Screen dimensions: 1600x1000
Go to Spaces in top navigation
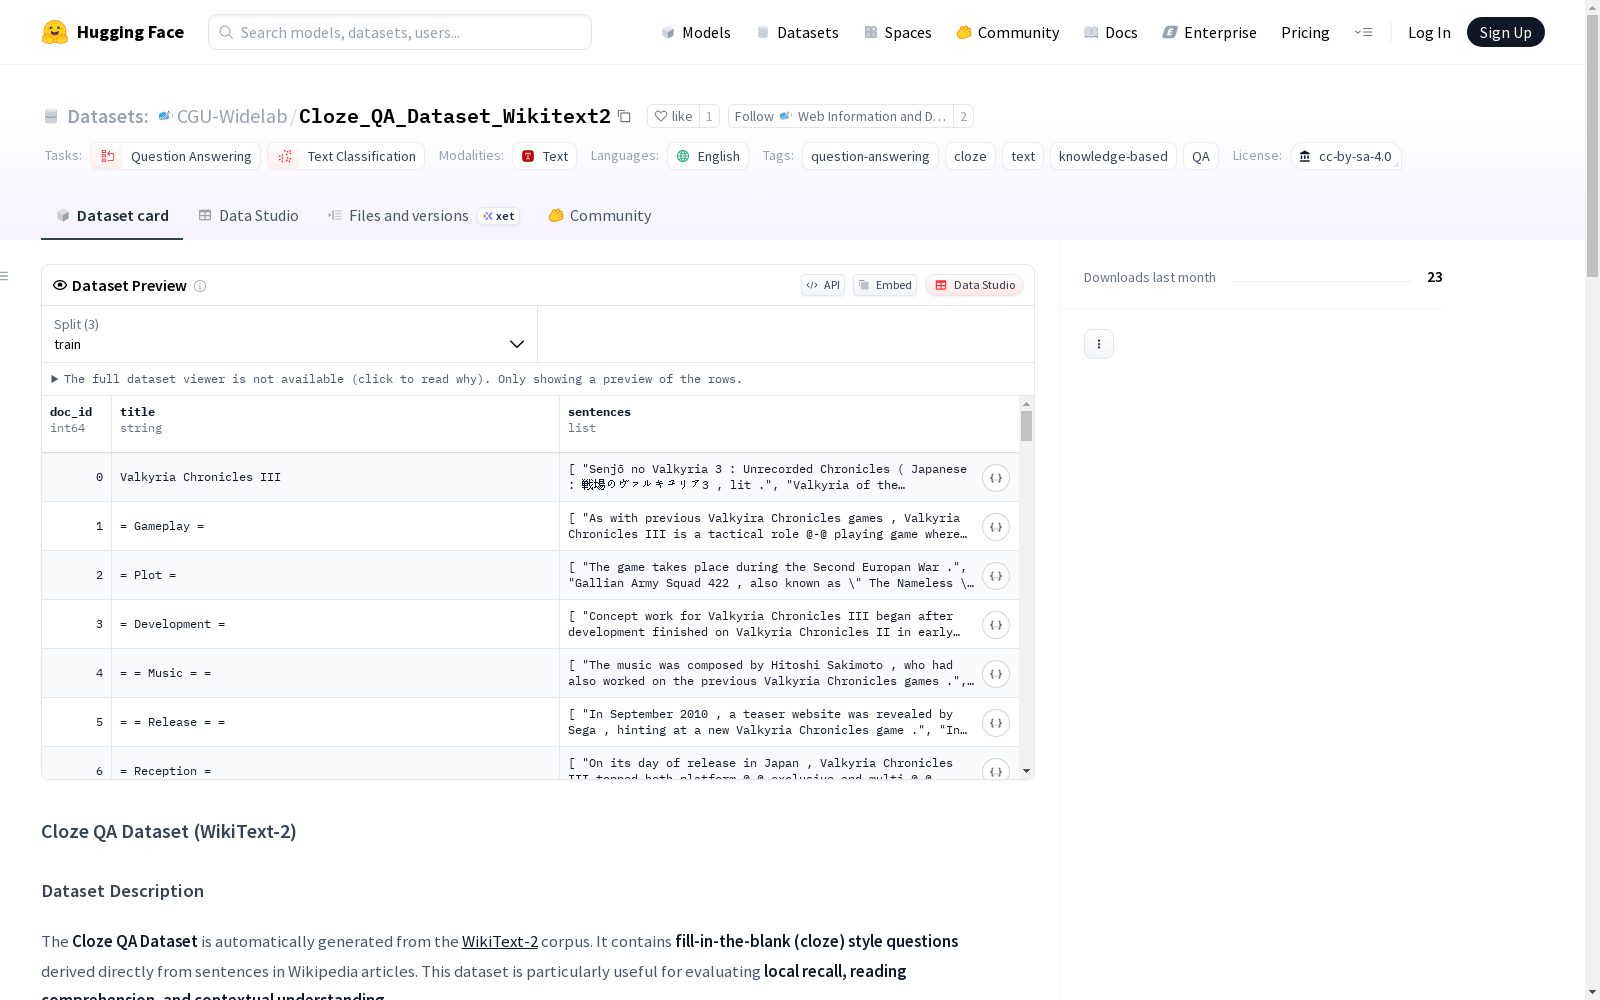coord(898,32)
